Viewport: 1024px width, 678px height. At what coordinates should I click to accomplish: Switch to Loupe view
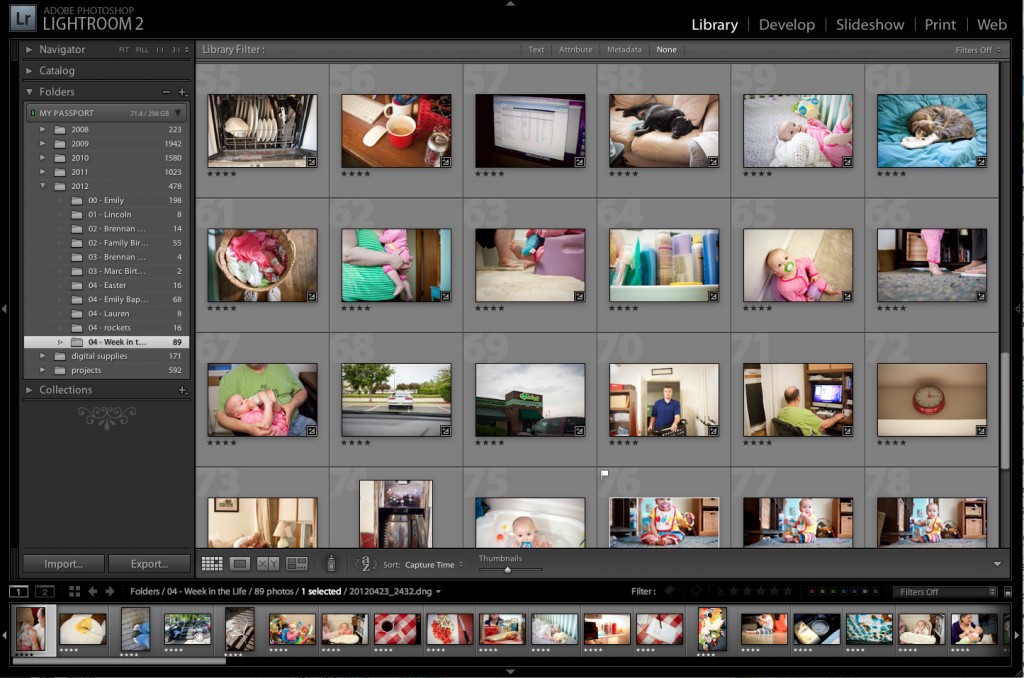240,564
